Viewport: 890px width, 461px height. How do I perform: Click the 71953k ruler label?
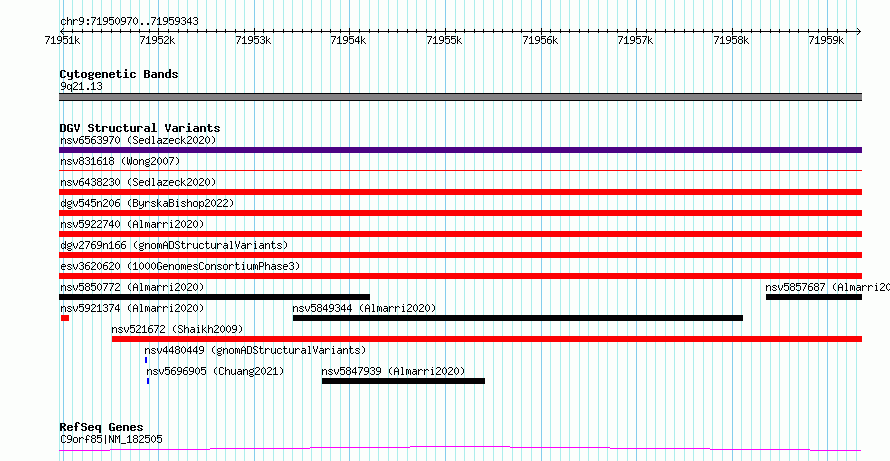pyautogui.click(x=253, y=40)
